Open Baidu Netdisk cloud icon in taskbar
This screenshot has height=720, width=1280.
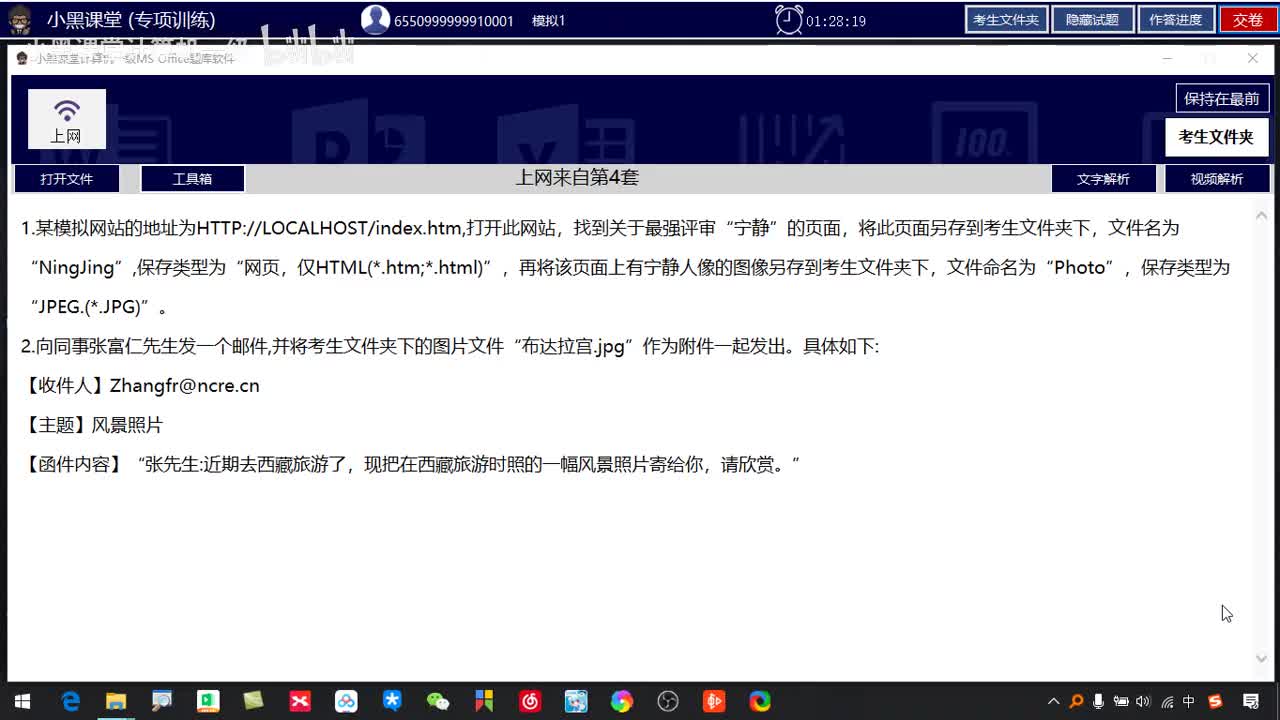pyautogui.click(x=346, y=701)
